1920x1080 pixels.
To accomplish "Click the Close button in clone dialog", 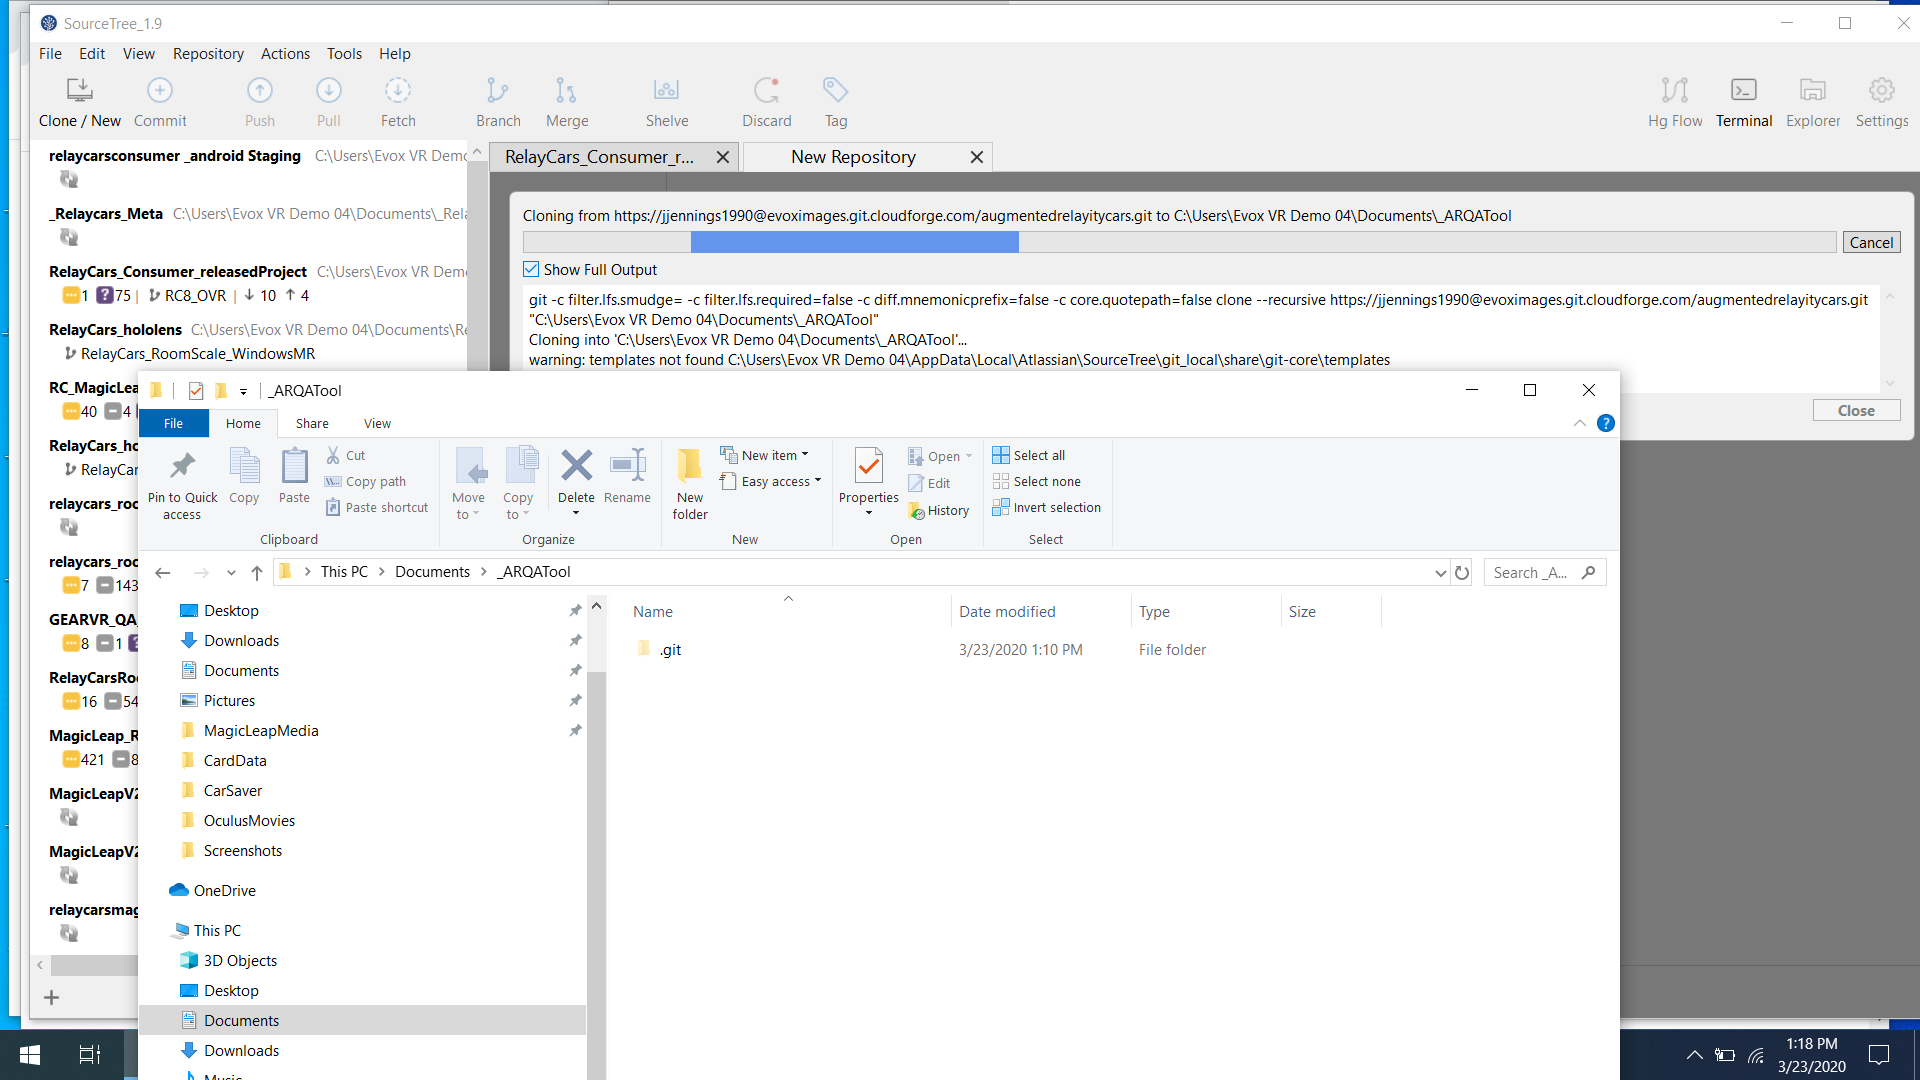I will (x=1856, y=411).
